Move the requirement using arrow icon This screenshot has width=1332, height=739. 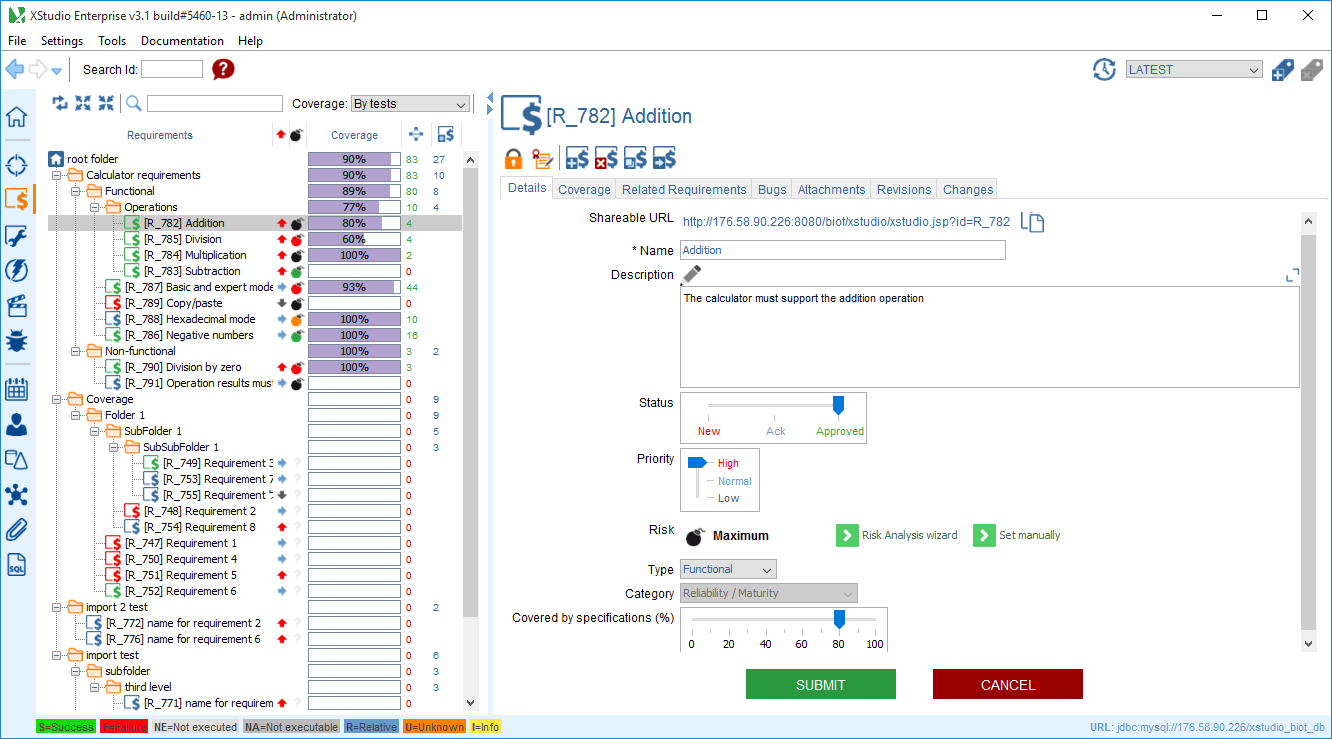664,158
